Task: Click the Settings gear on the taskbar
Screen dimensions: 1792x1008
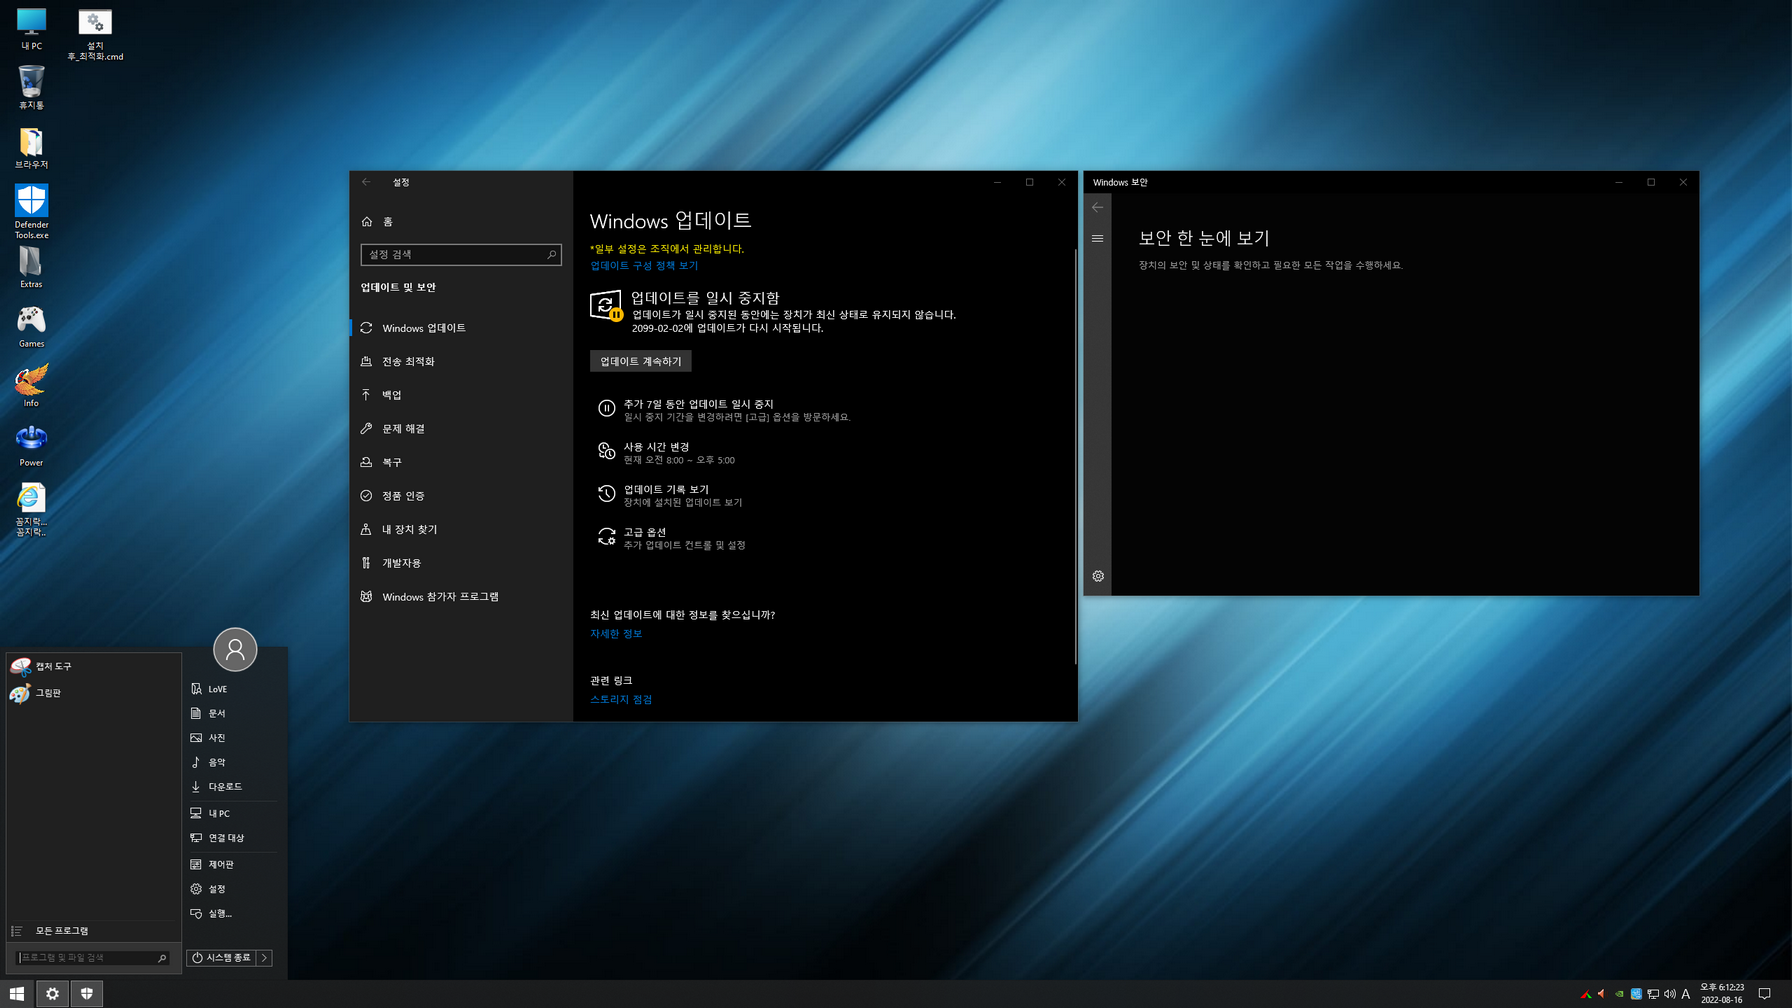Action: coord(52,994)
